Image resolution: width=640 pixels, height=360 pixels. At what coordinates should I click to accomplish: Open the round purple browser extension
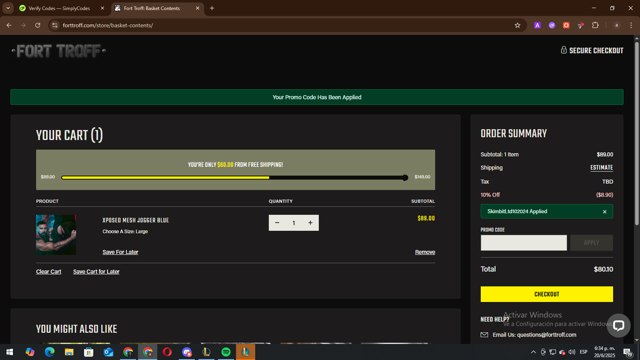[x=552, y=25]
